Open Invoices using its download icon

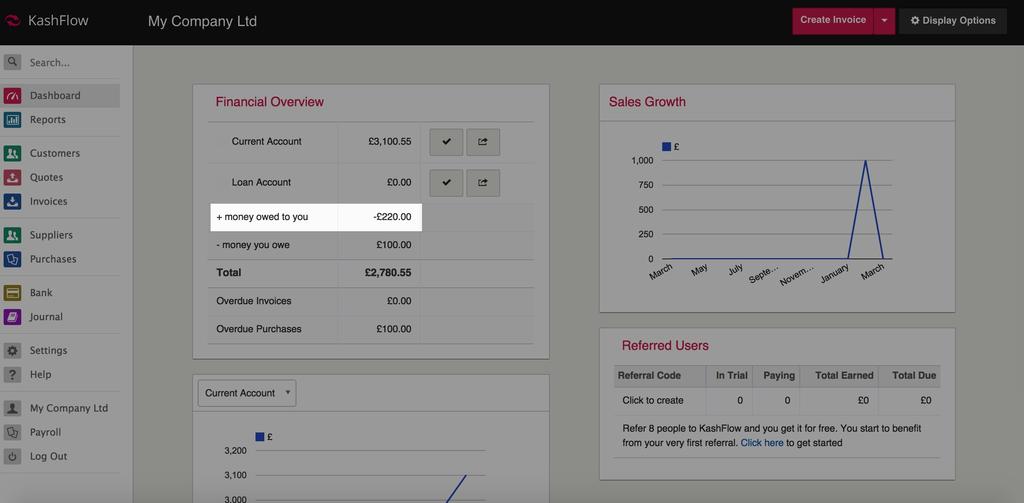[12, 202]
